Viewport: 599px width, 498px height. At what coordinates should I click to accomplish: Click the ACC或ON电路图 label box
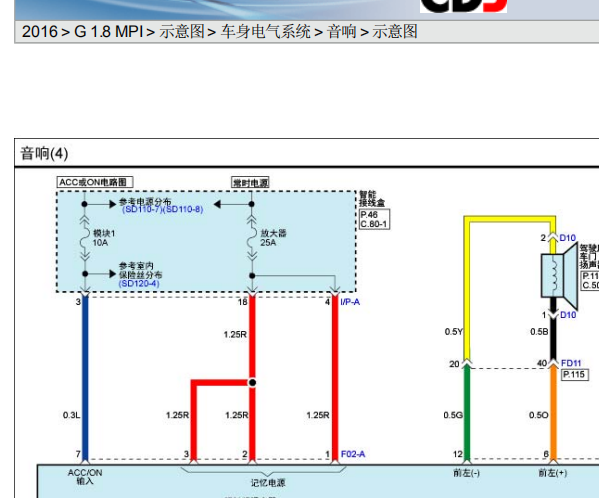coord(95,182)
